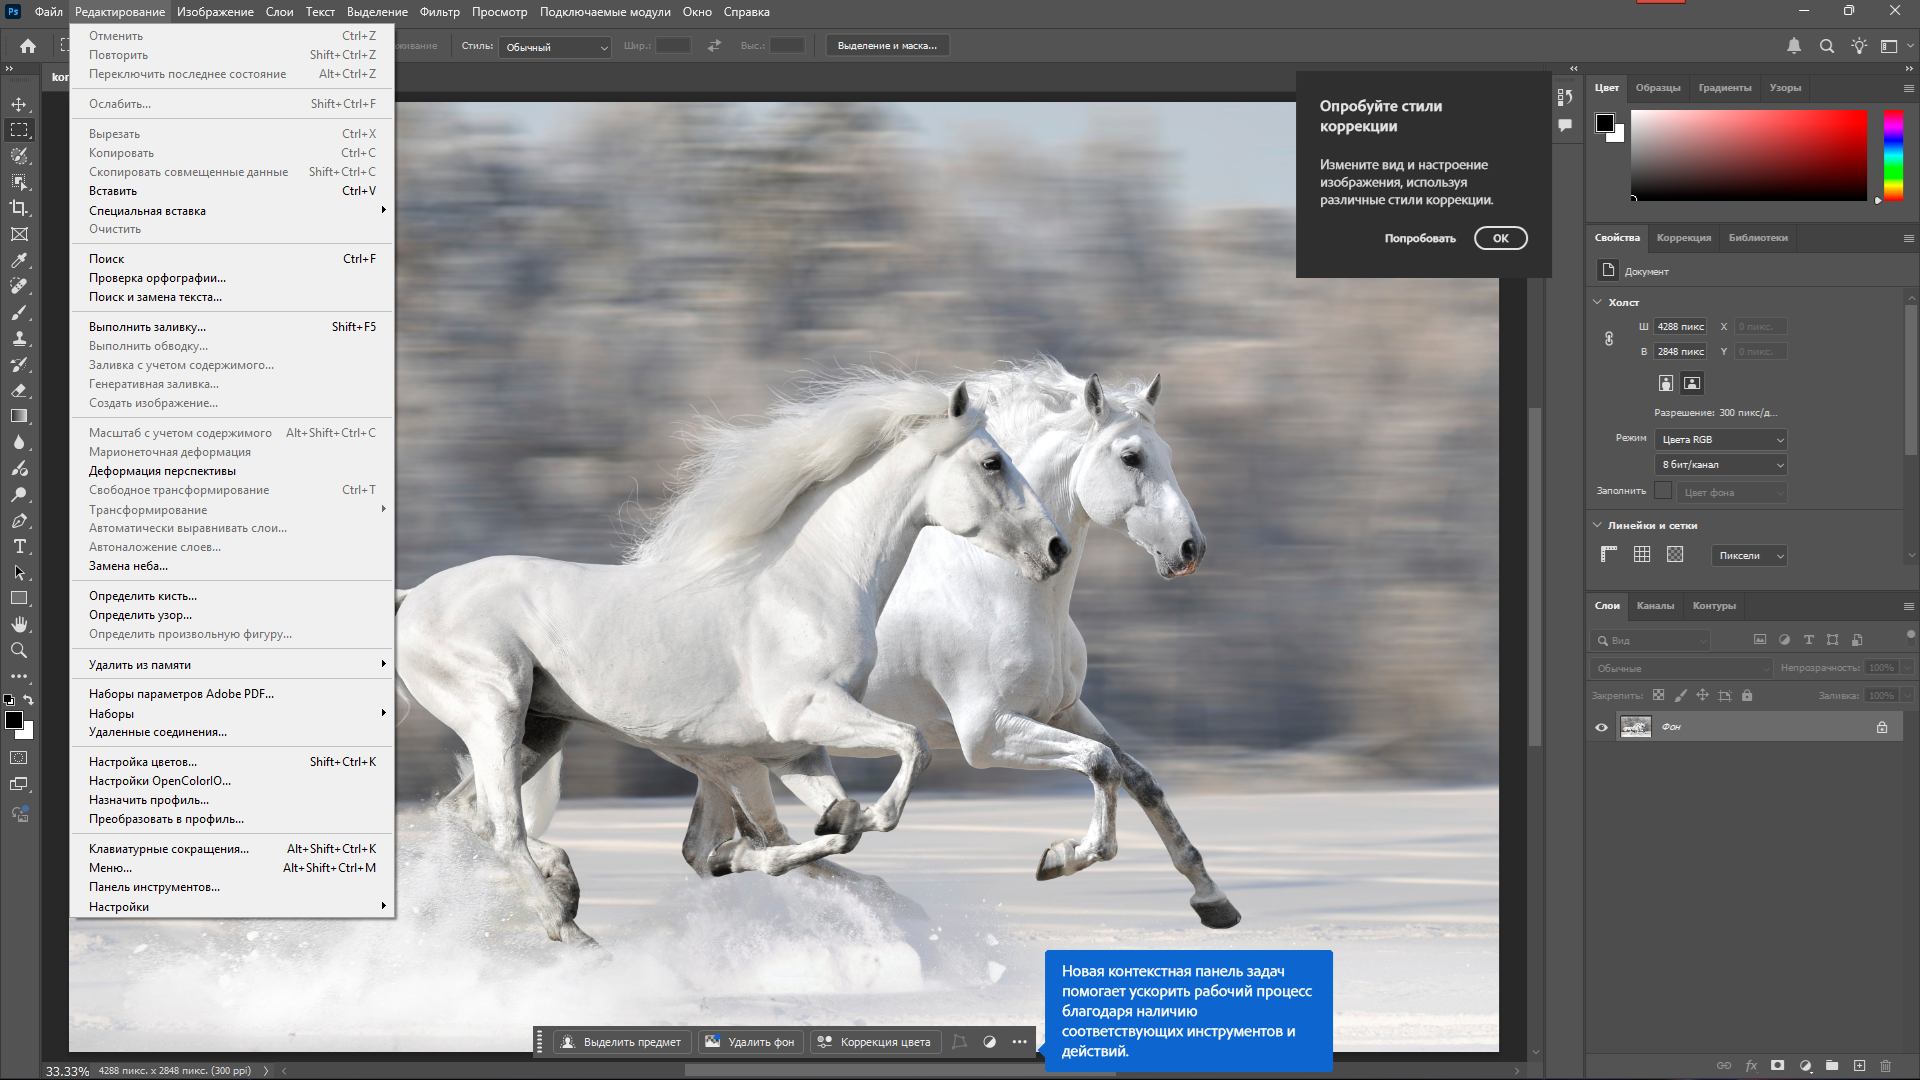The width and height of the screenshot is (1920, 1080).
Task: Open the Пиксели units dropdown
Action: pos(1750,555)
